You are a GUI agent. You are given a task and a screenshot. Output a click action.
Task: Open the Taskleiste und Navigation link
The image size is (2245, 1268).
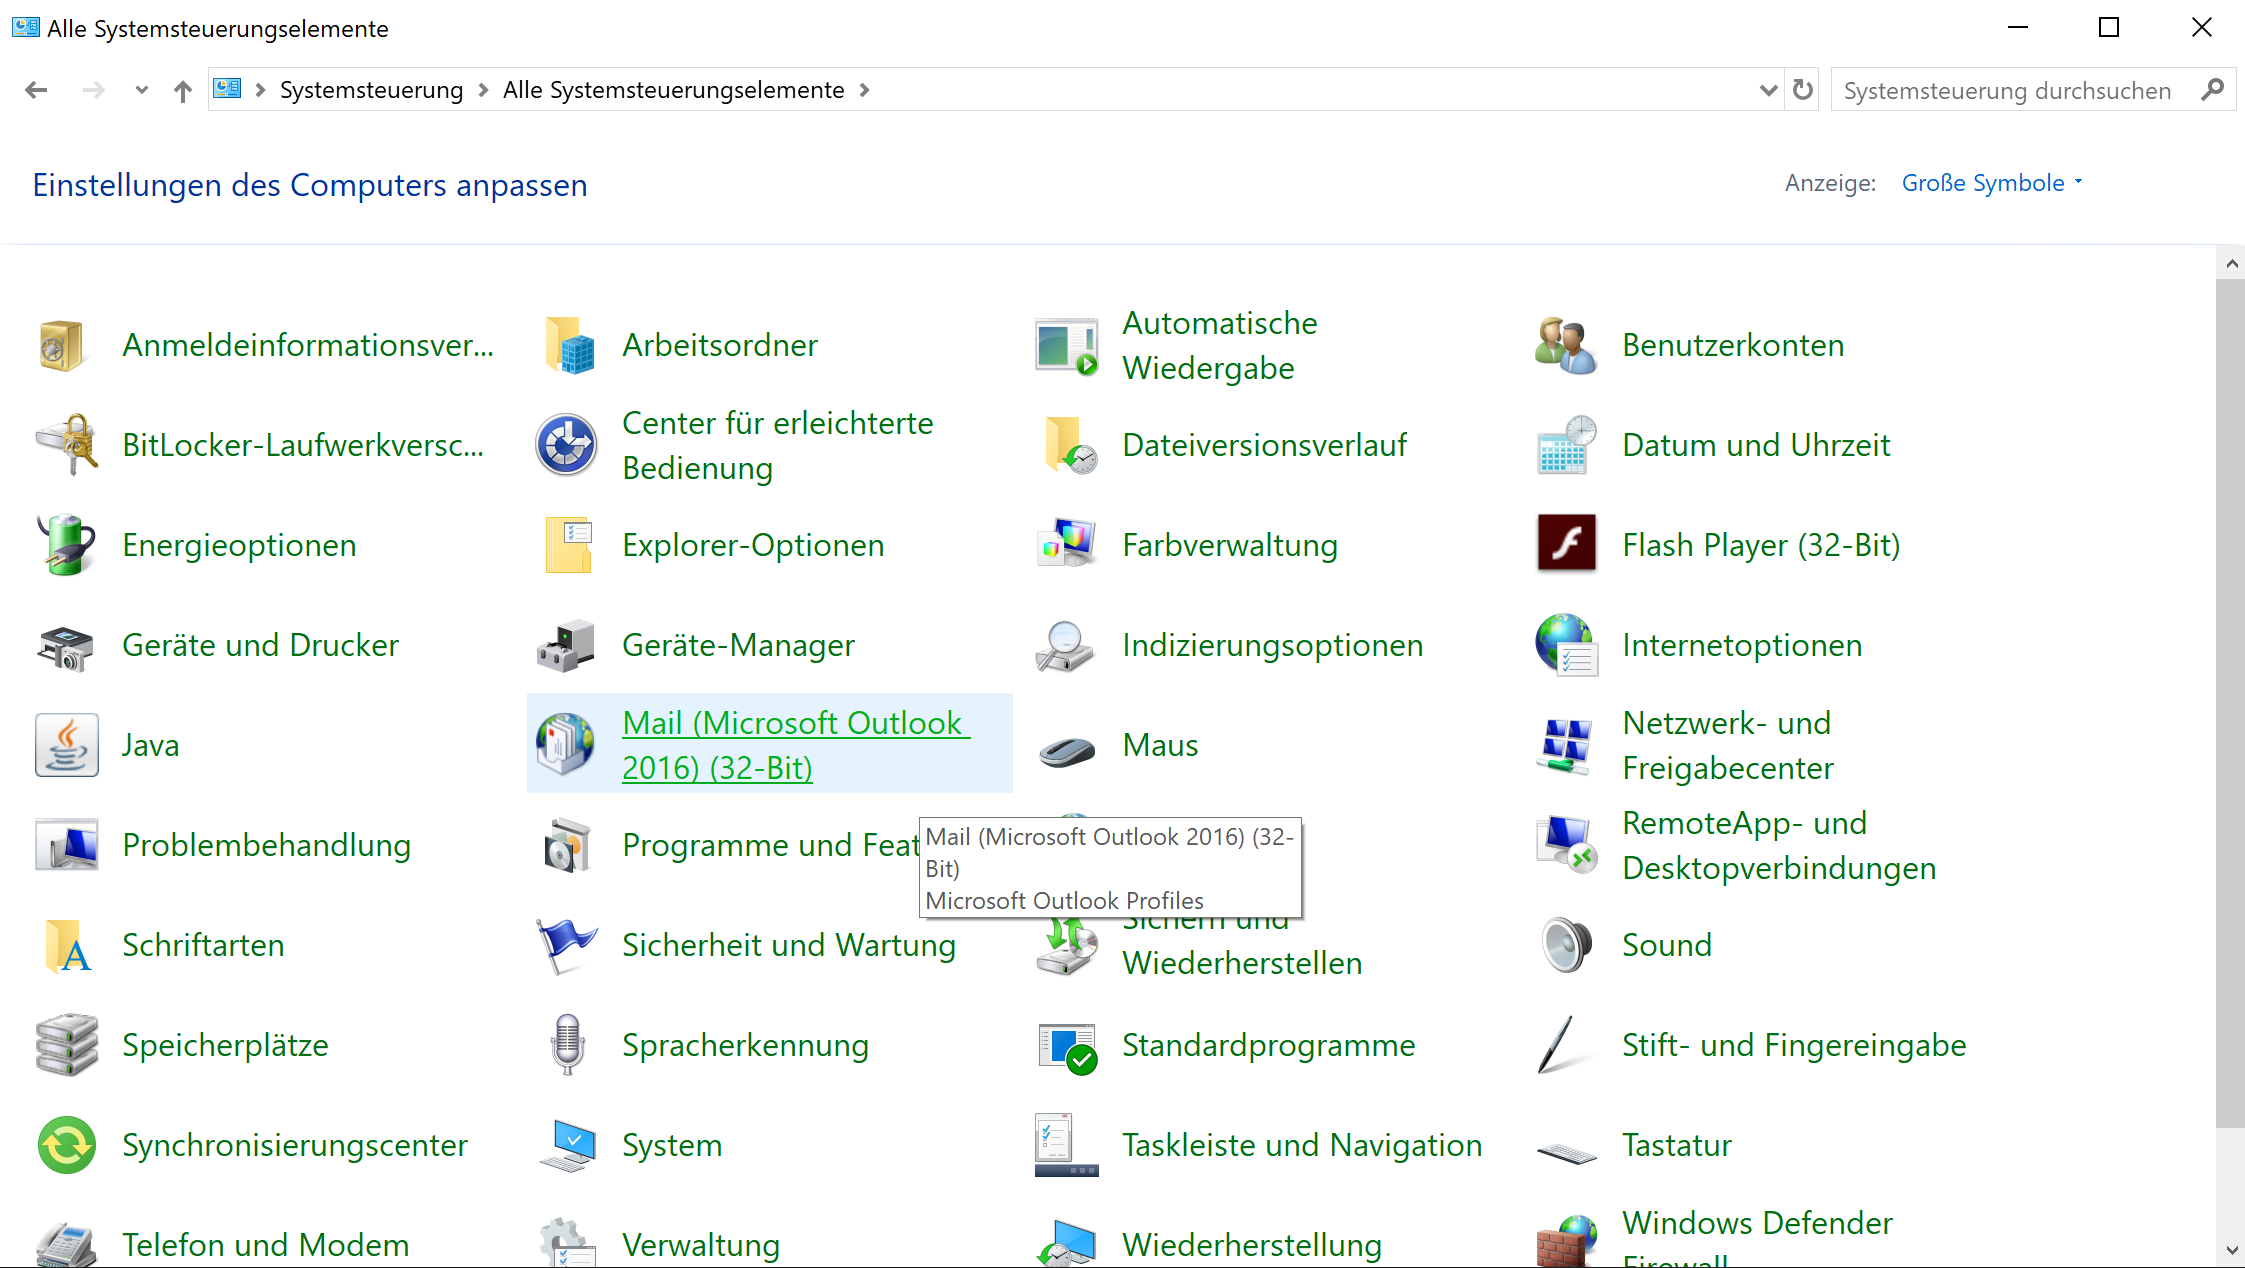coord(1301,1144)
